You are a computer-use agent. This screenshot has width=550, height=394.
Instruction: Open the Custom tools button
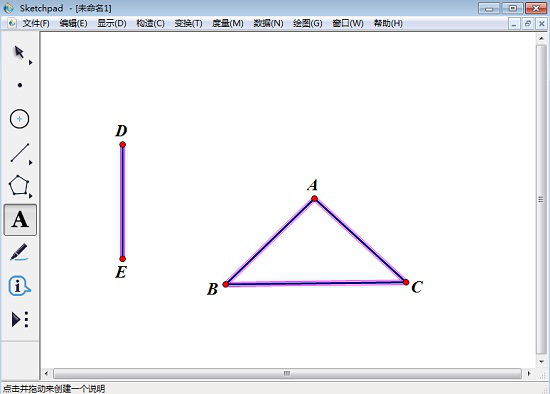(20, 319)
